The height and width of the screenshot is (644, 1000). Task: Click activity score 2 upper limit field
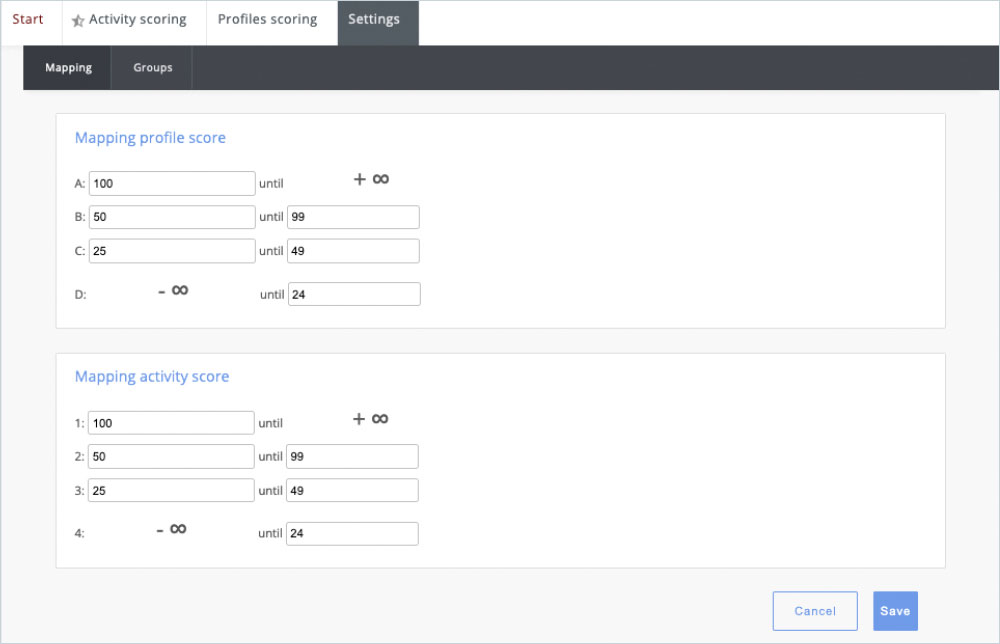(x=352, y=457)
